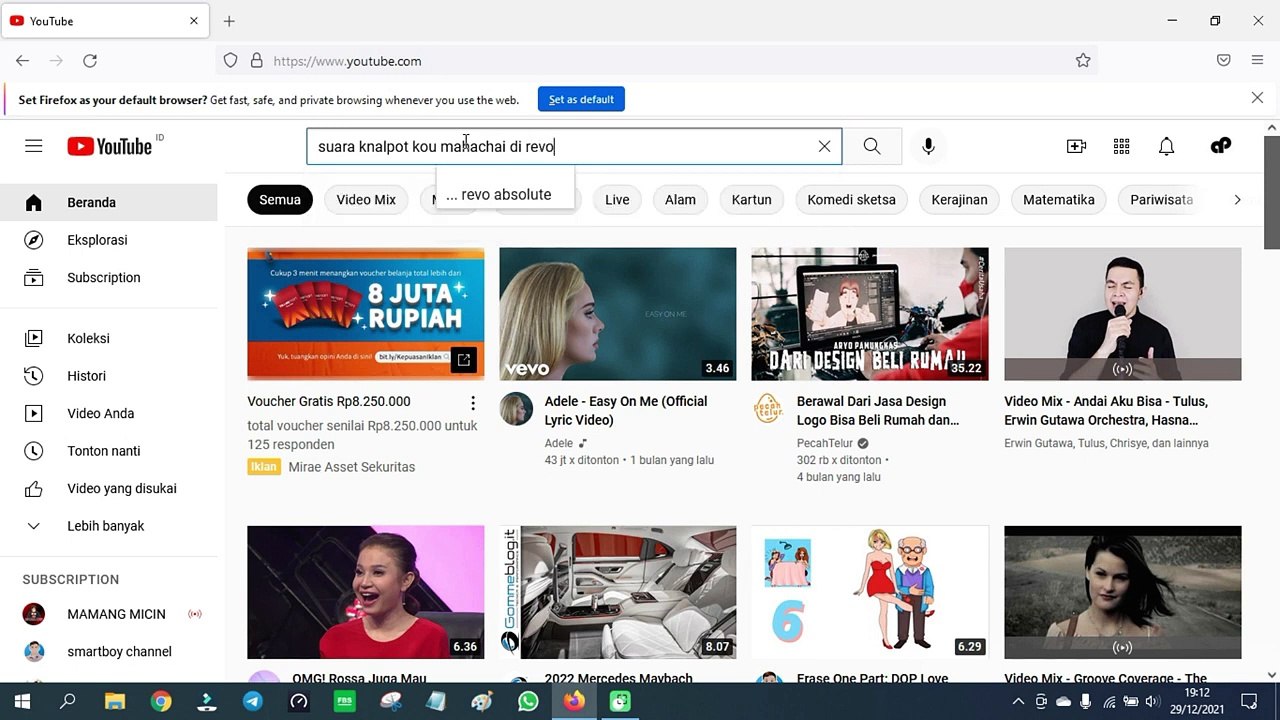Open the Windows Start menu

pos(22,701)
